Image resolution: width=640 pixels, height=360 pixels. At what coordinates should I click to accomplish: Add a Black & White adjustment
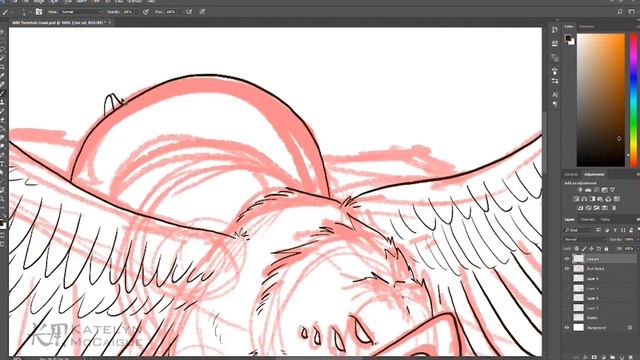tap(592, 199)
